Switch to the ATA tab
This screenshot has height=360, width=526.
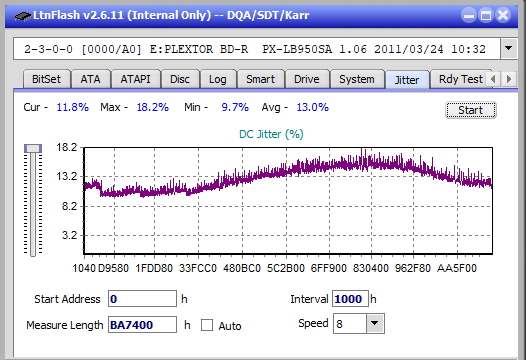tap(91, 79)
